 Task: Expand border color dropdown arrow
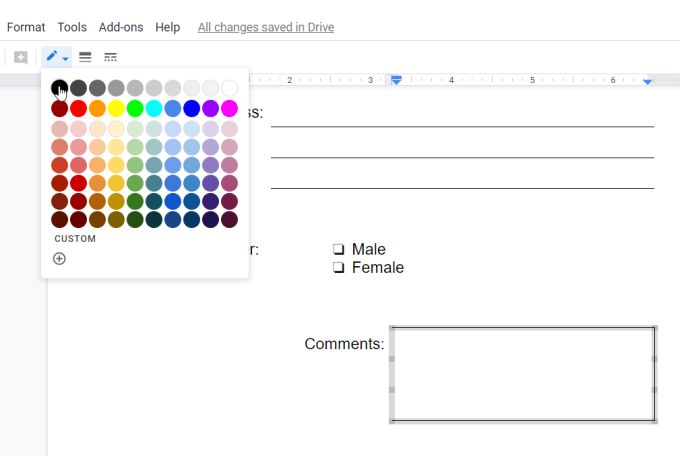(x=66, y=58)
